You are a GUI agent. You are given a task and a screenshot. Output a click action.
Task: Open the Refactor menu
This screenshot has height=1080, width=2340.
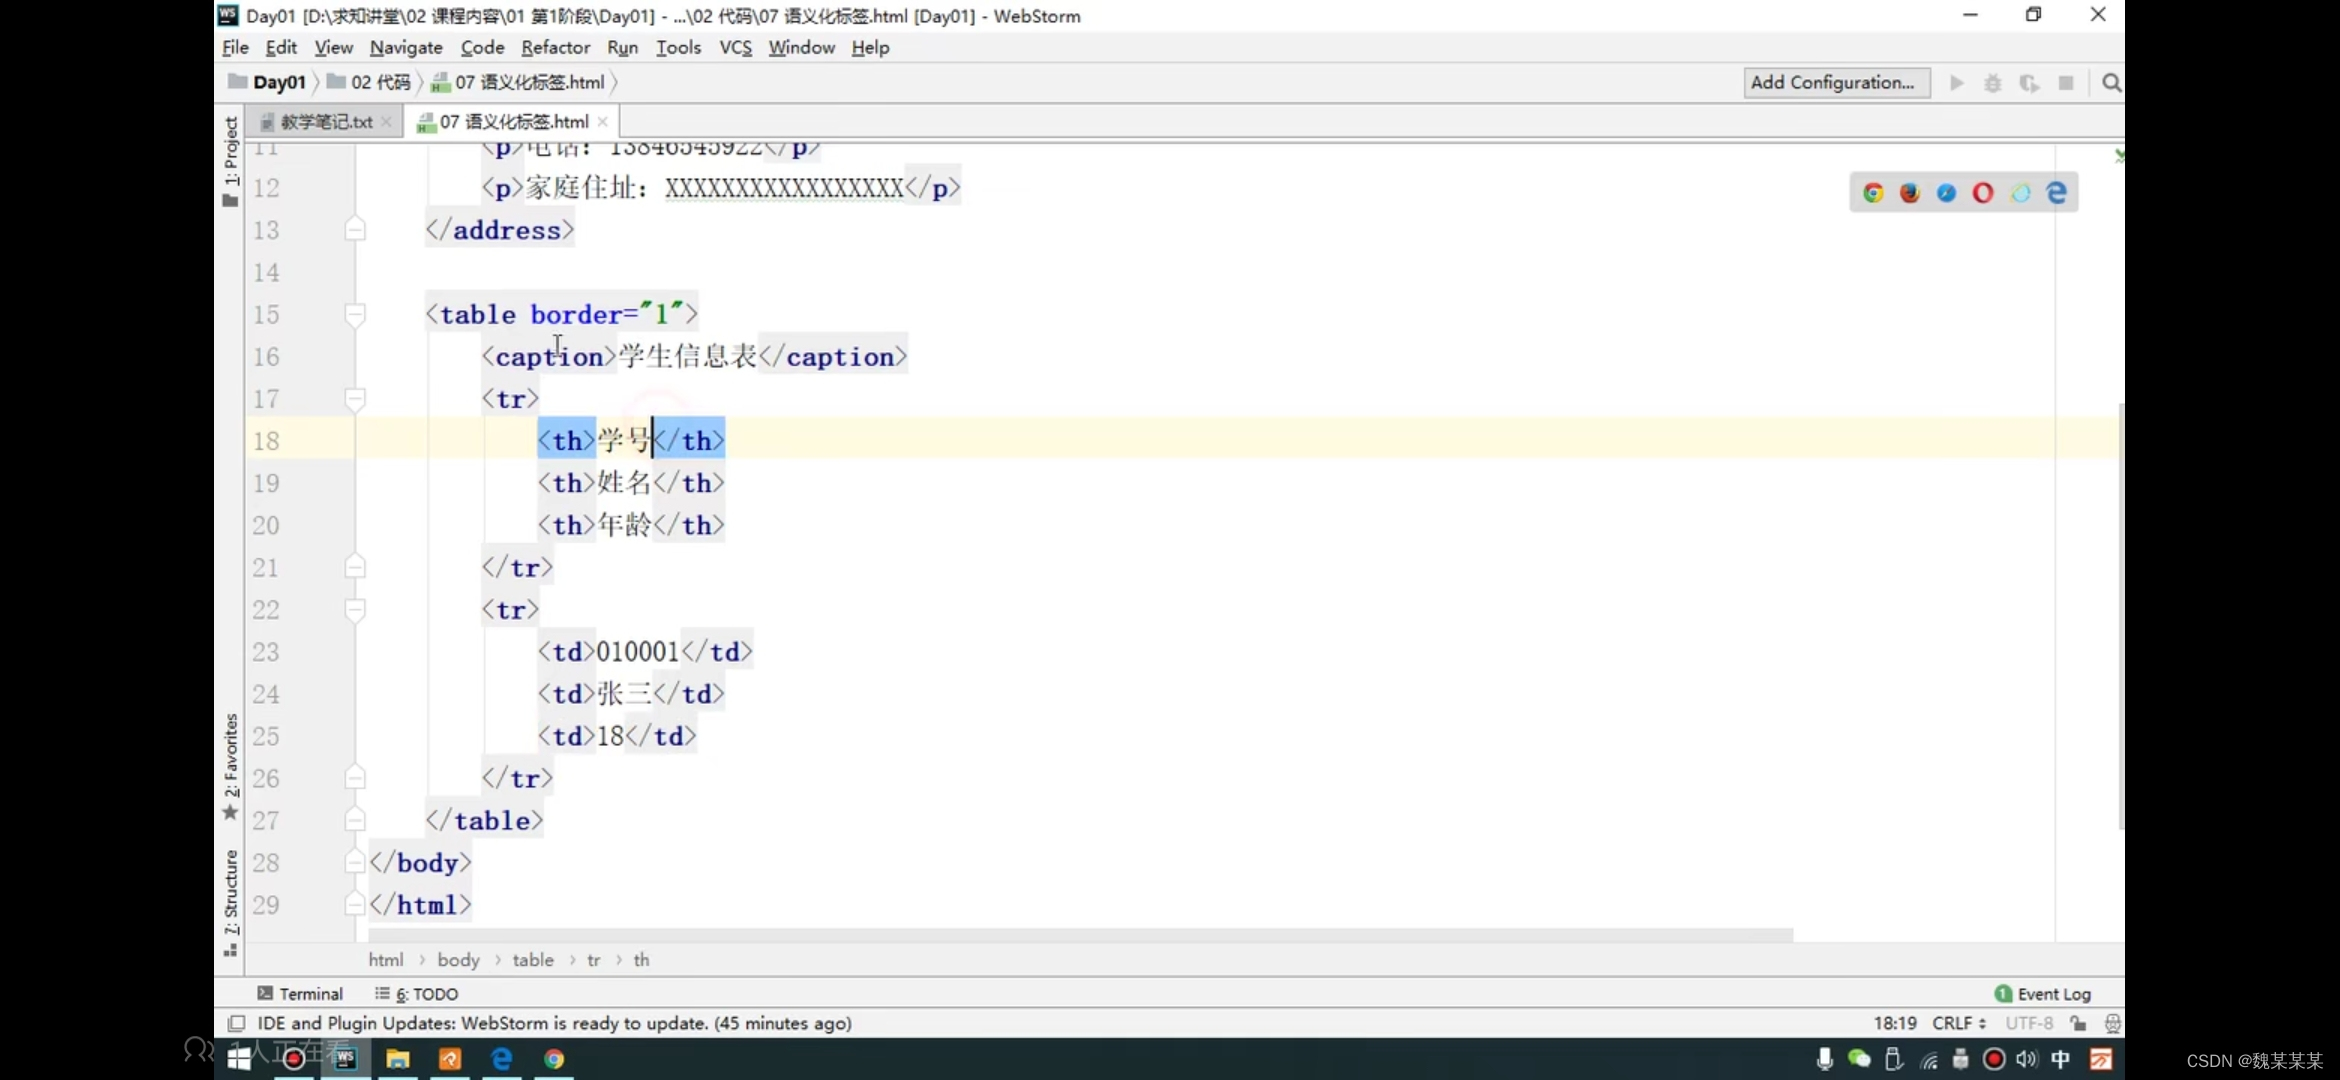coord(555,47)
